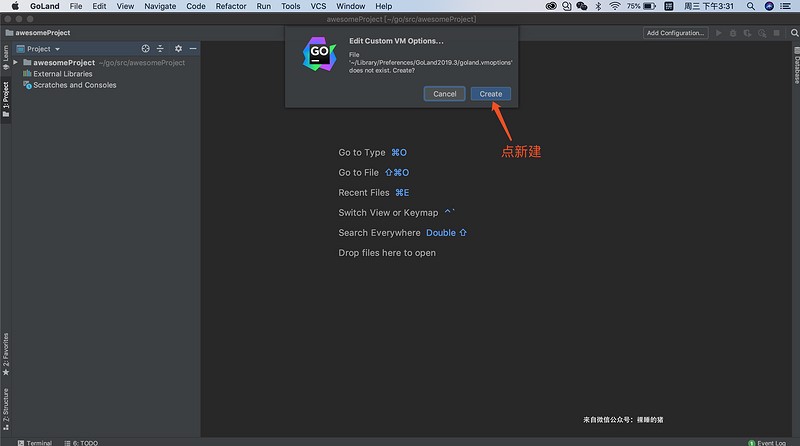Open the Window menu
800x446 pixels.
point(351,6)
